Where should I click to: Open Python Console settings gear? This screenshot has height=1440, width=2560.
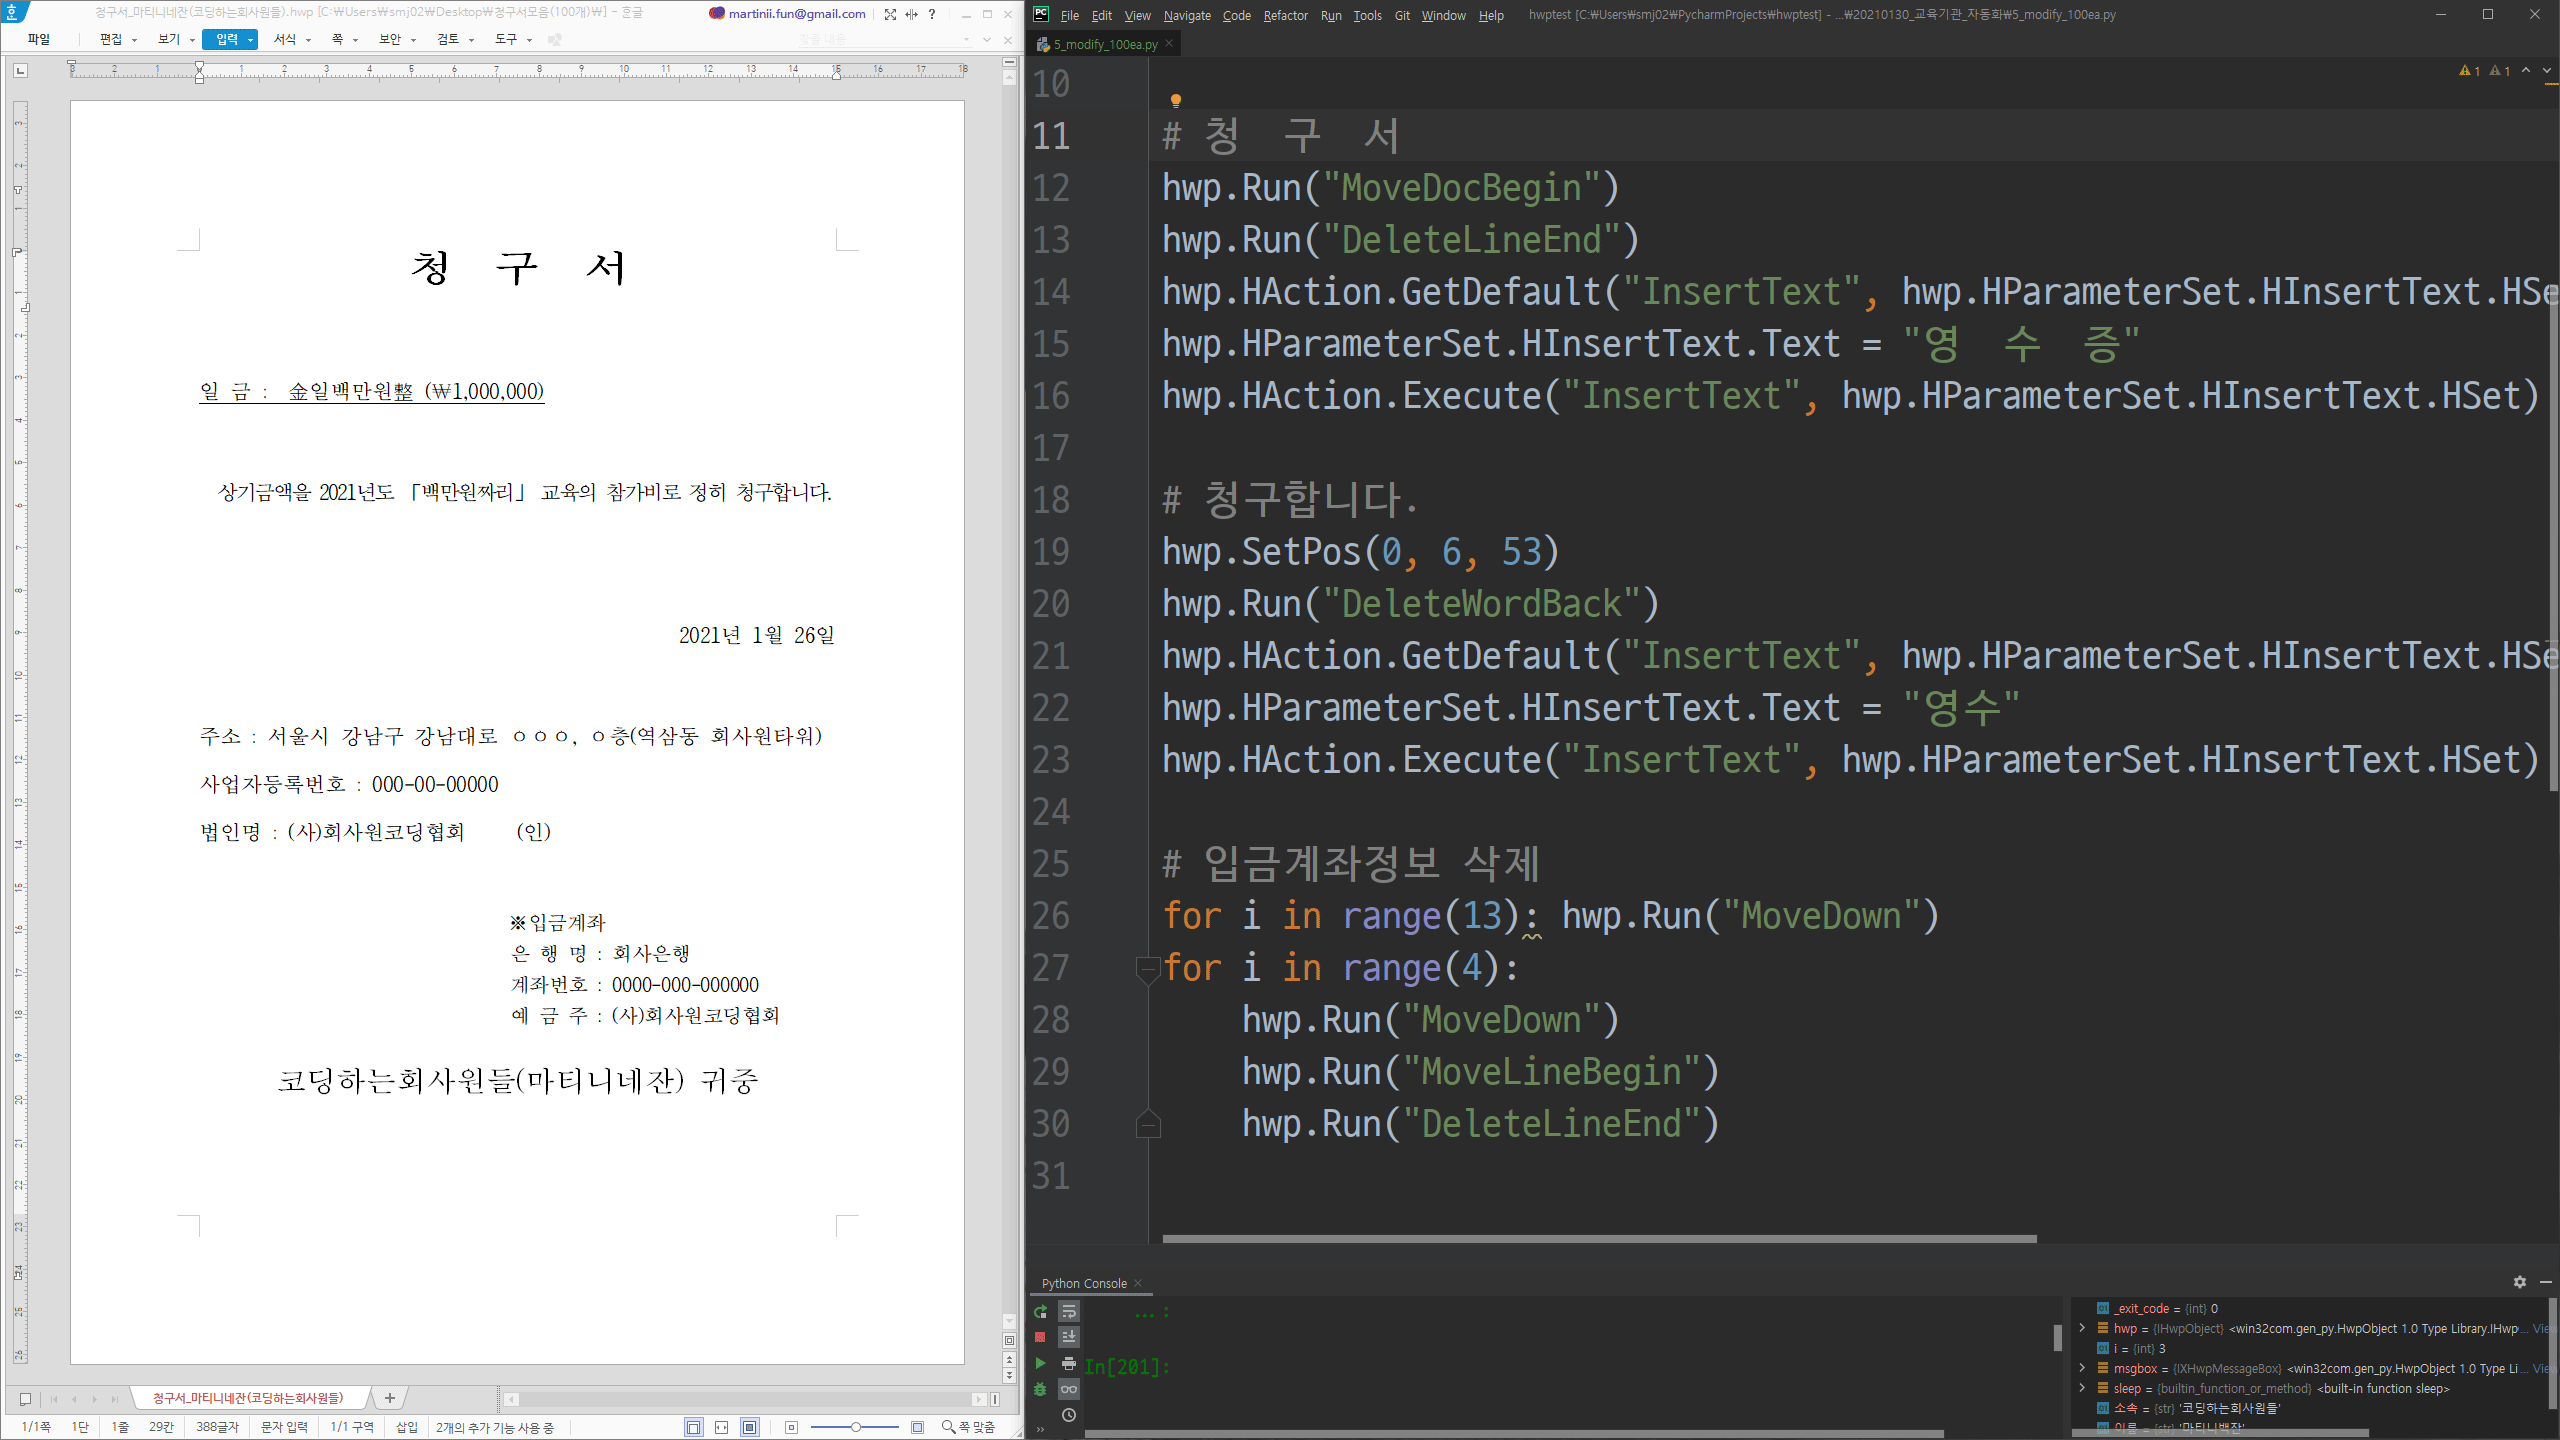coord(2519,1282)
